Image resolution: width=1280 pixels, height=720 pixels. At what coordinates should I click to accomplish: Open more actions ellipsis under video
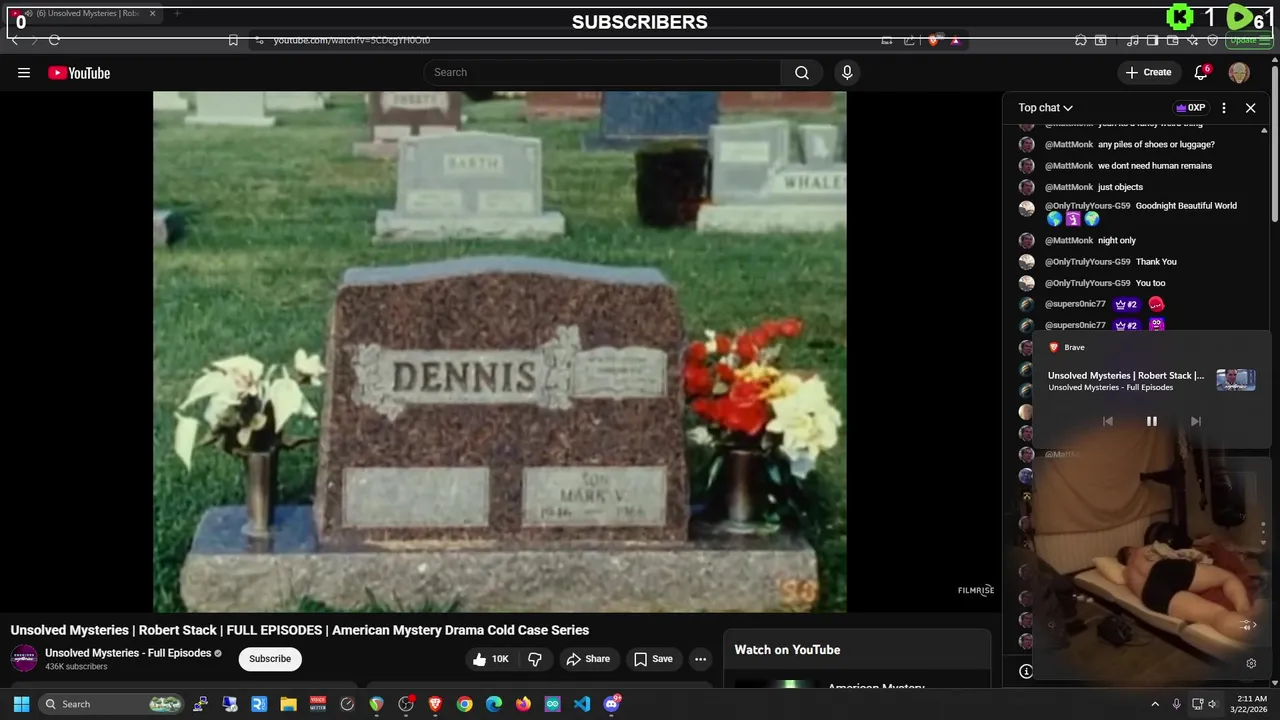pyautogui.click(x=701, y=659)
